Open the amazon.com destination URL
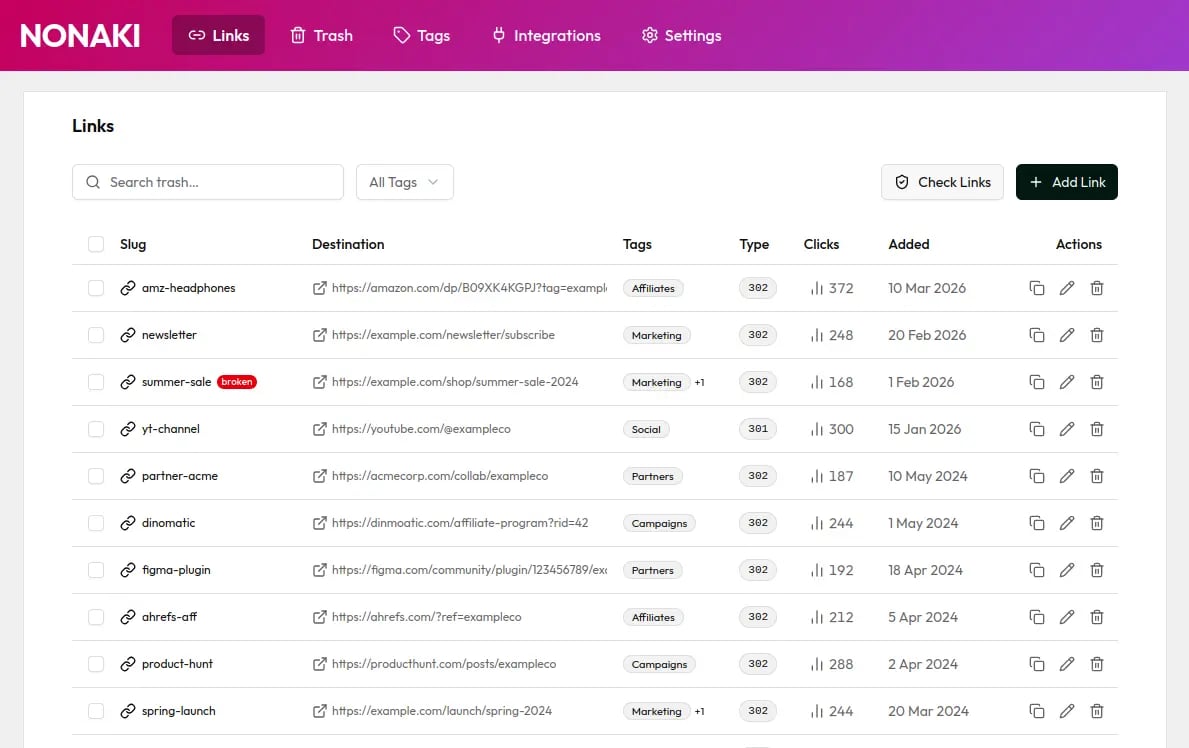This screenshot has width=1189, height=748. [x=469, y=288]
